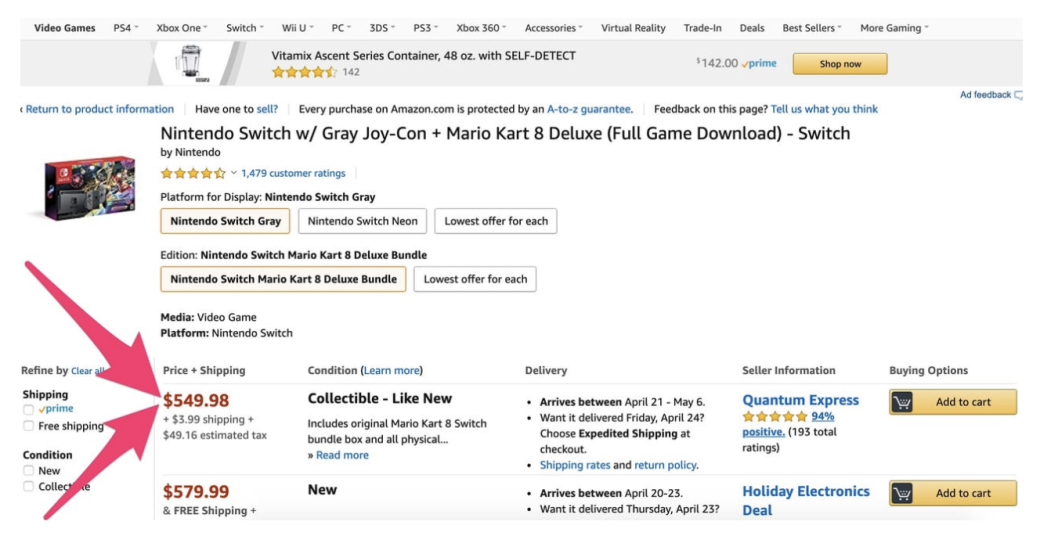Open the Trade-In nav item

click(x=702, y=28)
